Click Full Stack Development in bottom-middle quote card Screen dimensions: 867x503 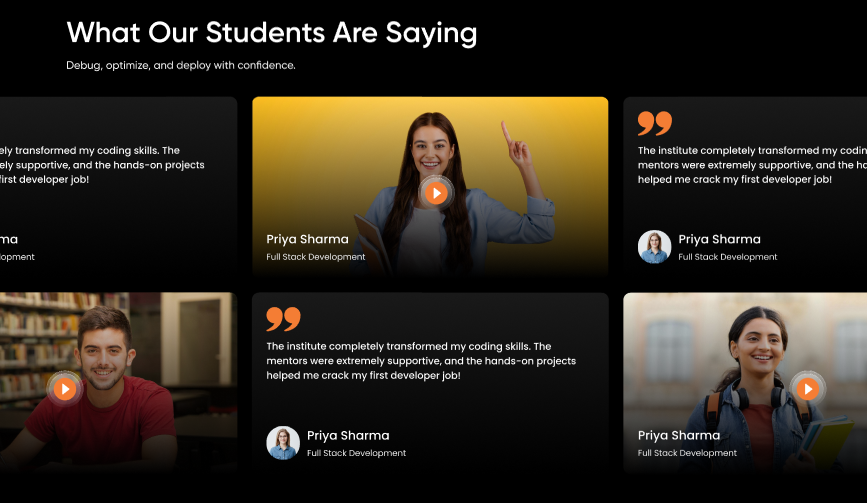pos(356,453)
